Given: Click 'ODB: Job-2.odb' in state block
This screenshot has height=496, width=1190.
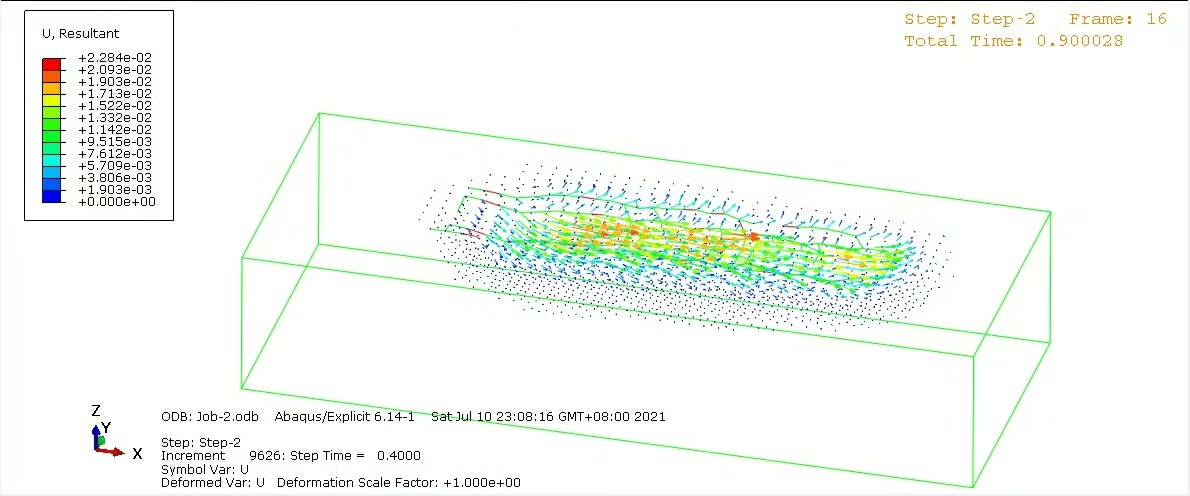Looking at the screenshot, I should click(x=209, y=416).
